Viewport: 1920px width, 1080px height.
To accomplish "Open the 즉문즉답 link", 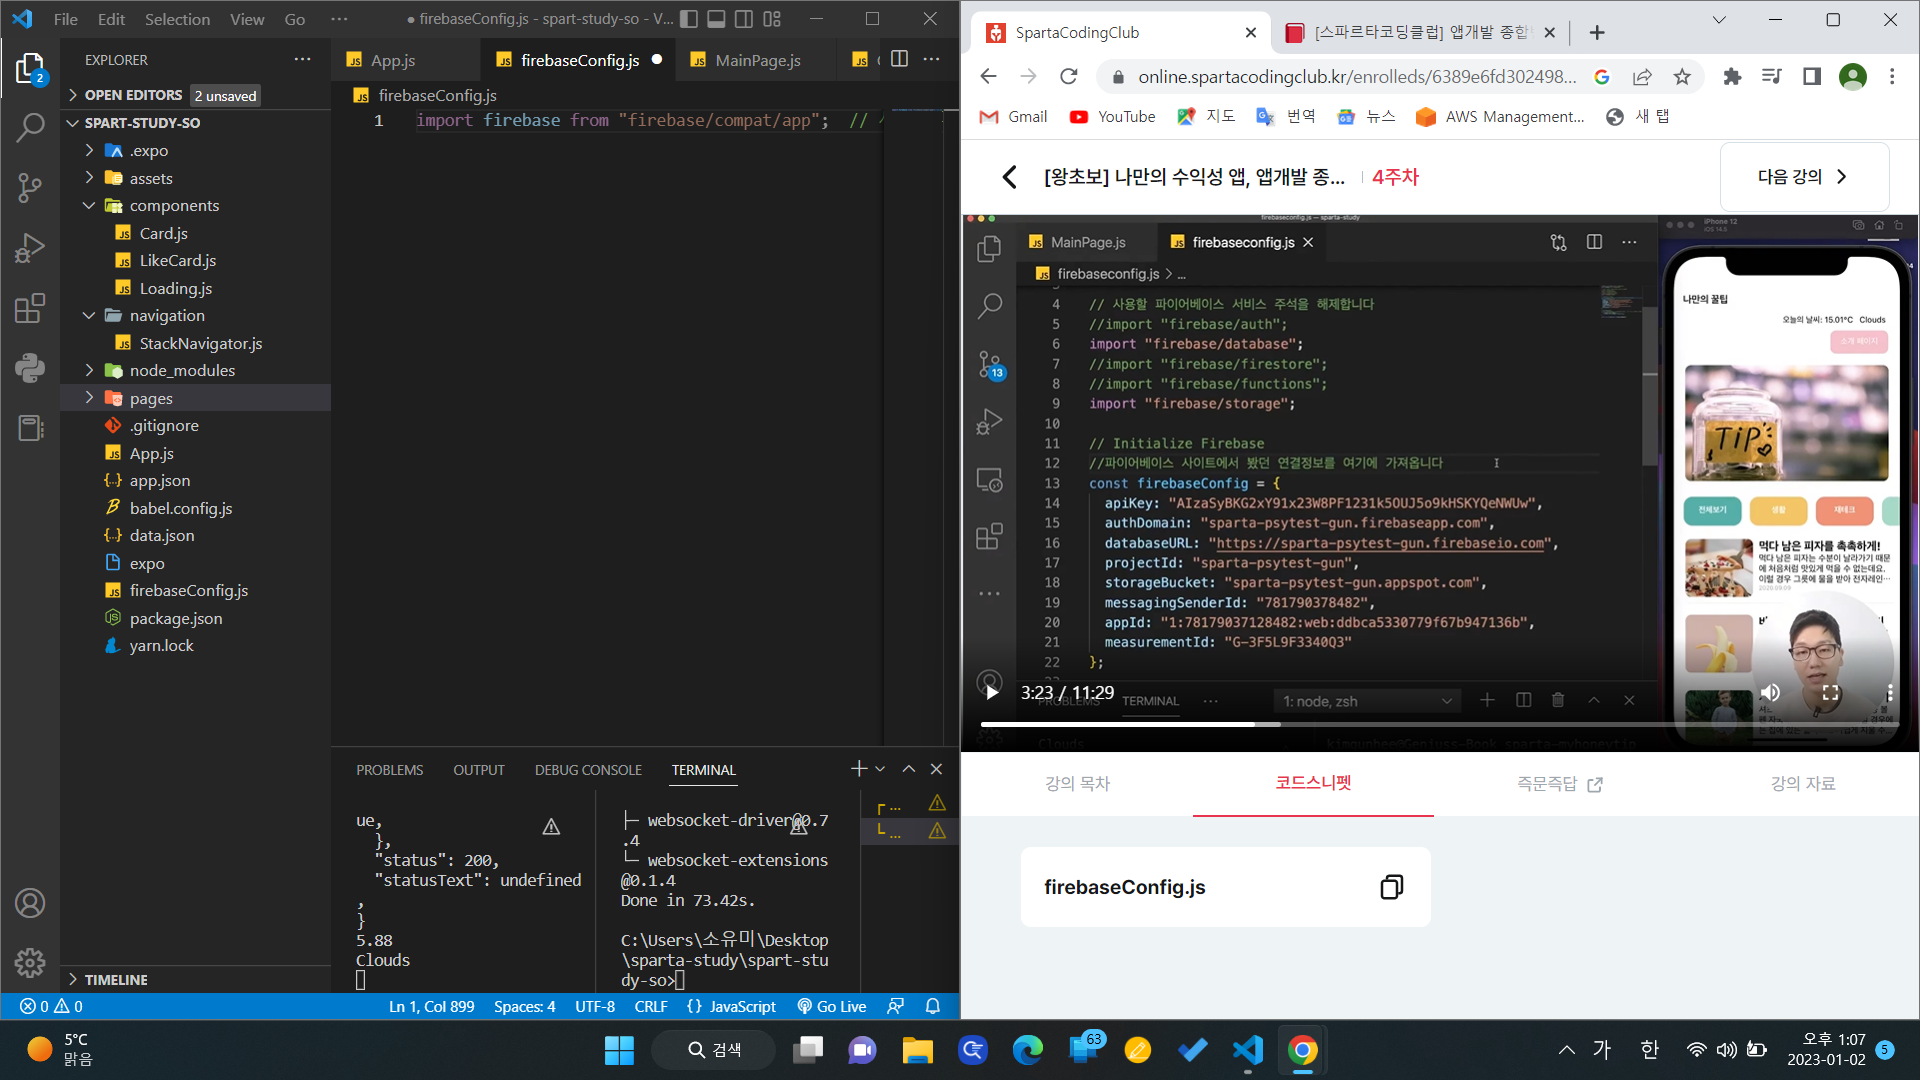I will coord(1559,783).
